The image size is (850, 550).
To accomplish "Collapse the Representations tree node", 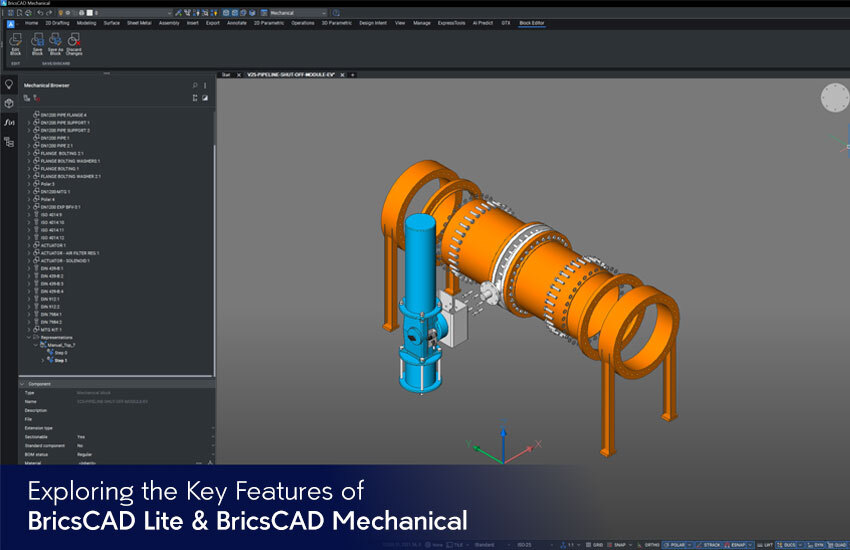I will (x=29, y=337).
